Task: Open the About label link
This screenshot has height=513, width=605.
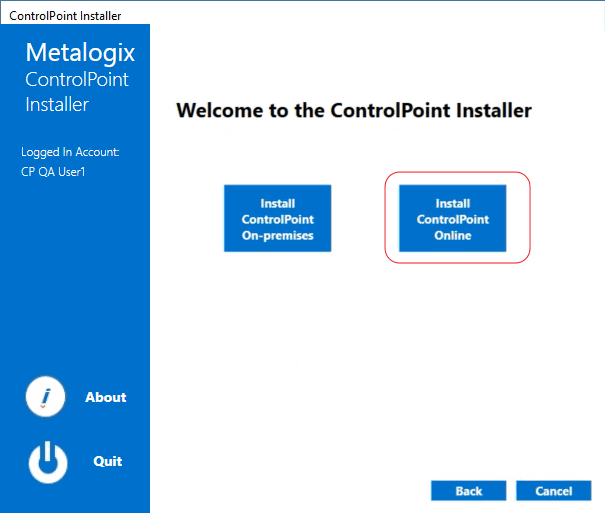Action: [105, 397]
